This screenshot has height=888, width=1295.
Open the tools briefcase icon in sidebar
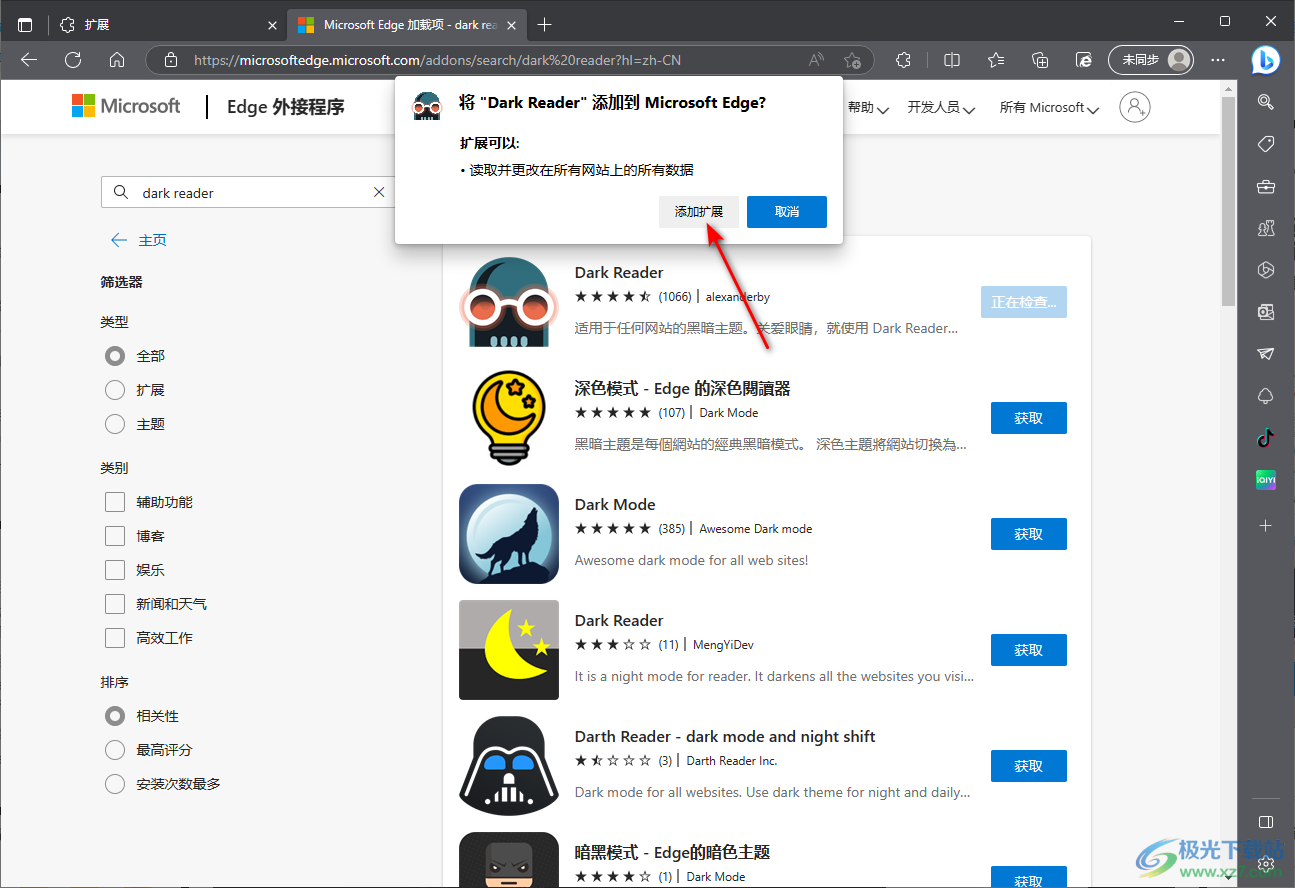(1265, 186)
